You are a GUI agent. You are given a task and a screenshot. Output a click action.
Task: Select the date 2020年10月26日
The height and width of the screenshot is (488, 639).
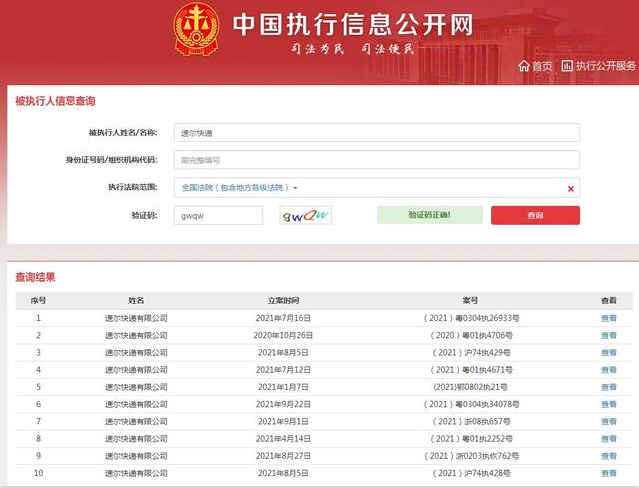click(283, 335)
